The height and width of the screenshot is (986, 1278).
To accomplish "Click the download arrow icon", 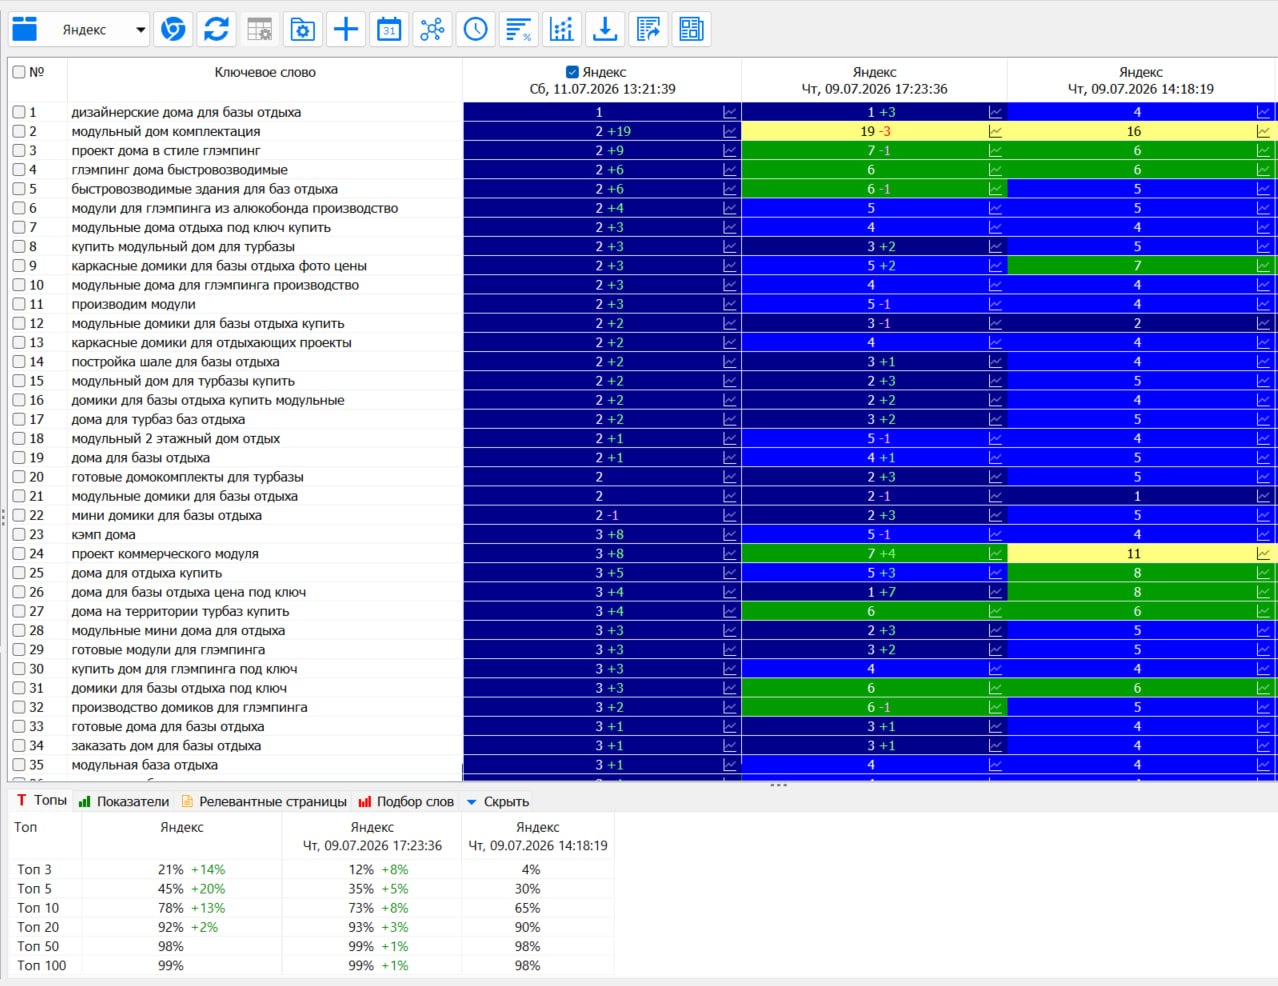I will 605,29.
